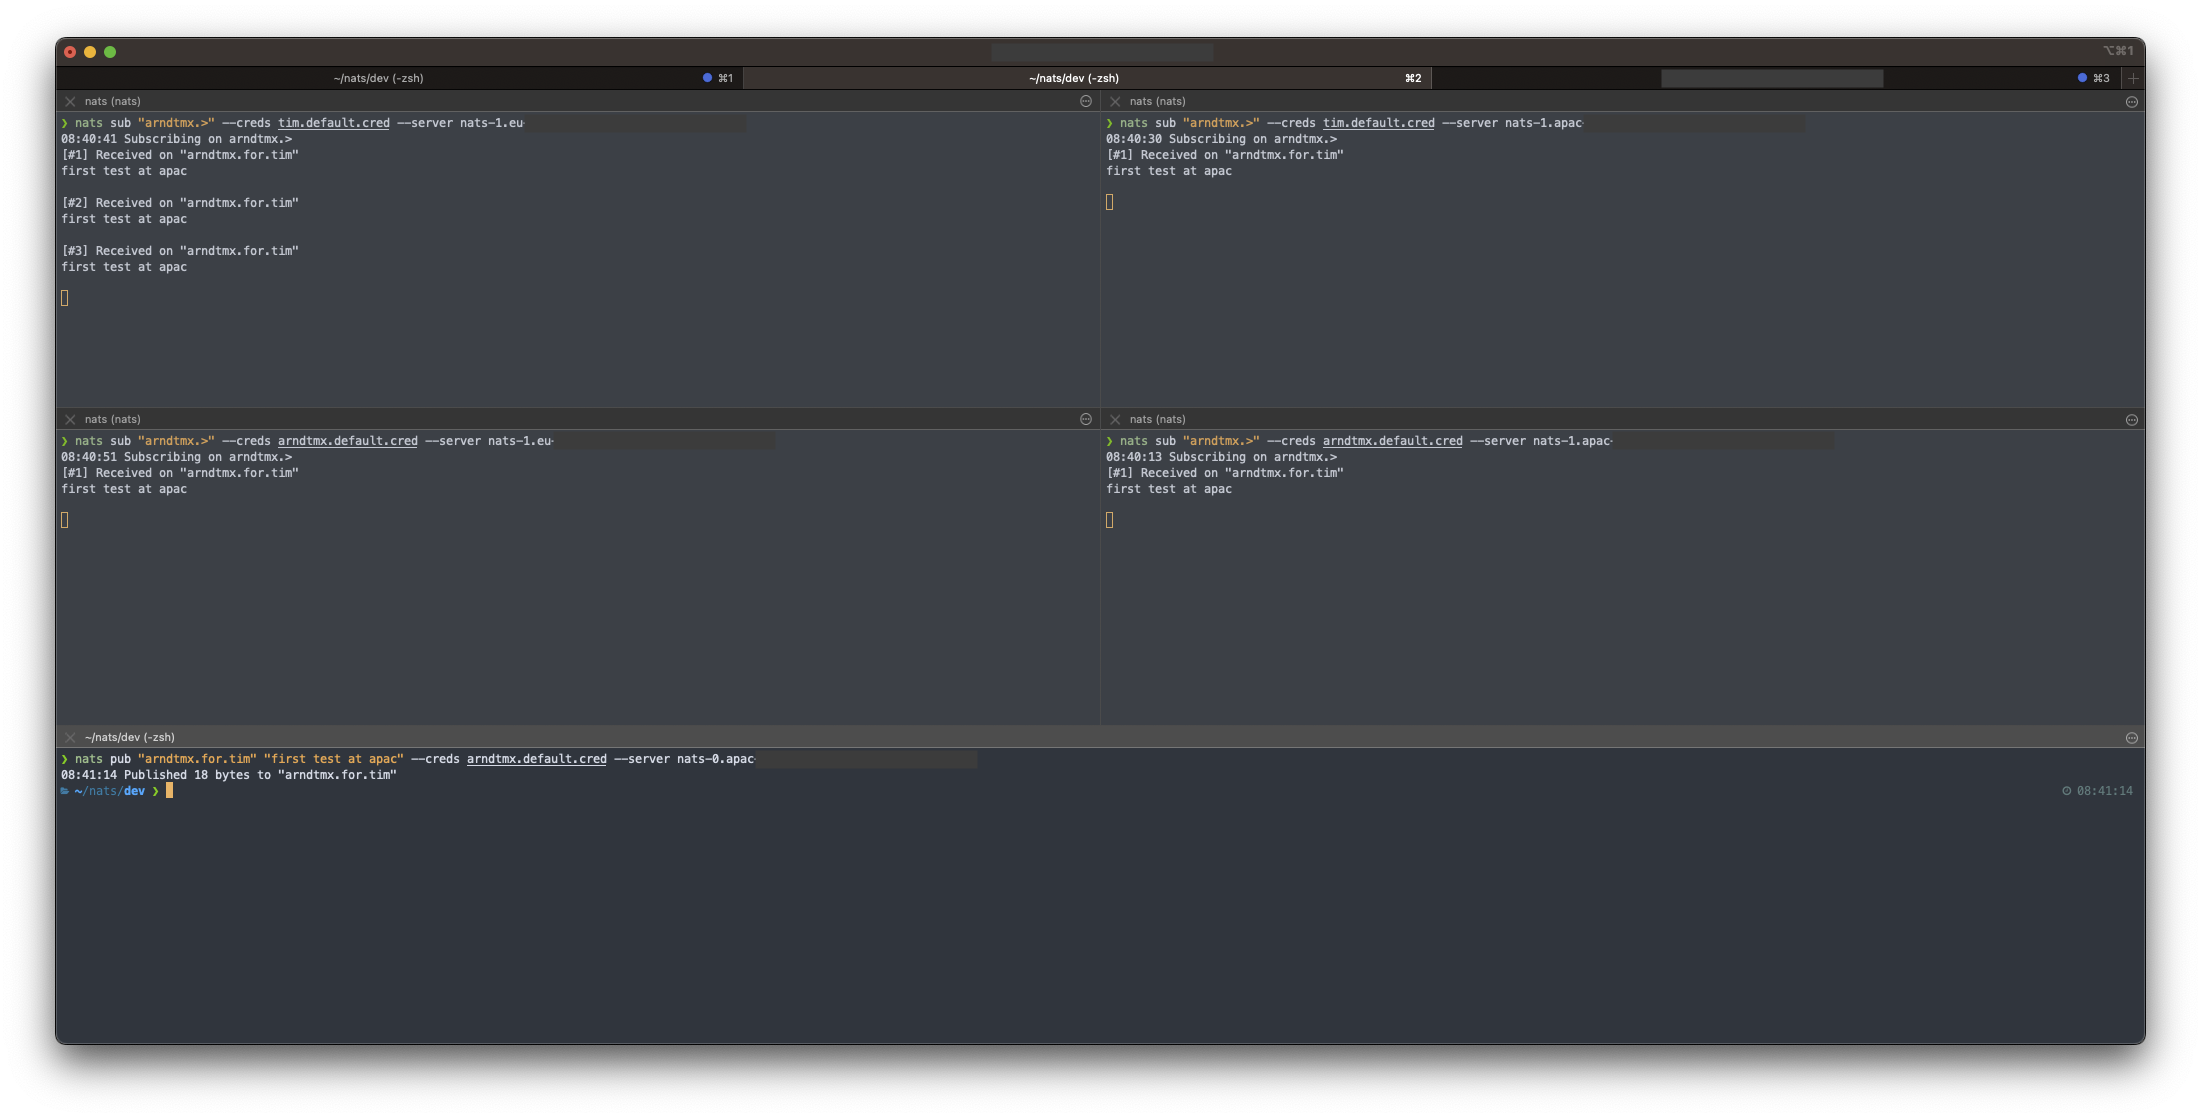Click the green full-screen traffic light button
2201x1118 pixels.
coord(110,51)
